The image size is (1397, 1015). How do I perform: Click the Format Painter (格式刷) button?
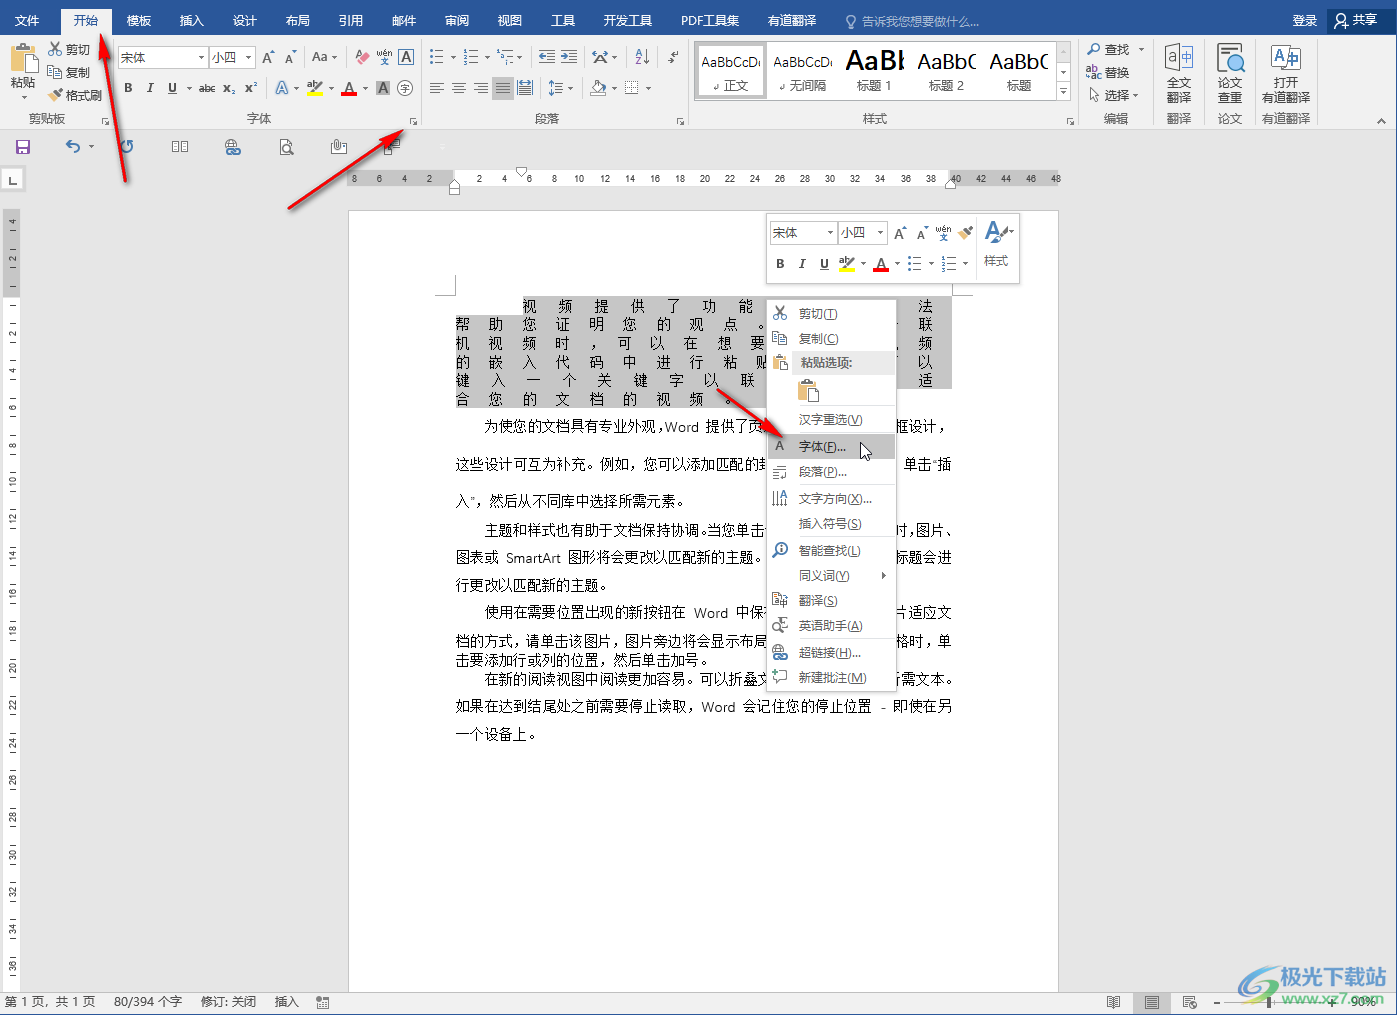click(75, 95)
